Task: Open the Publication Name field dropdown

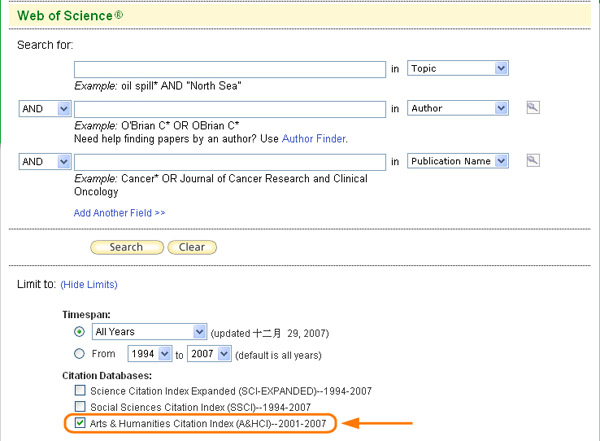Action: pos(458,161)
